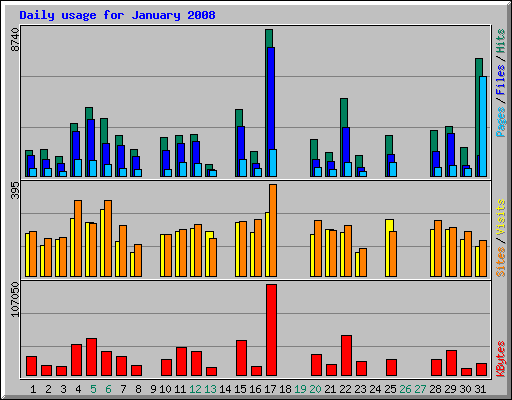Click day label 1 on the axis
512x400 pixels.
[33, 389]
